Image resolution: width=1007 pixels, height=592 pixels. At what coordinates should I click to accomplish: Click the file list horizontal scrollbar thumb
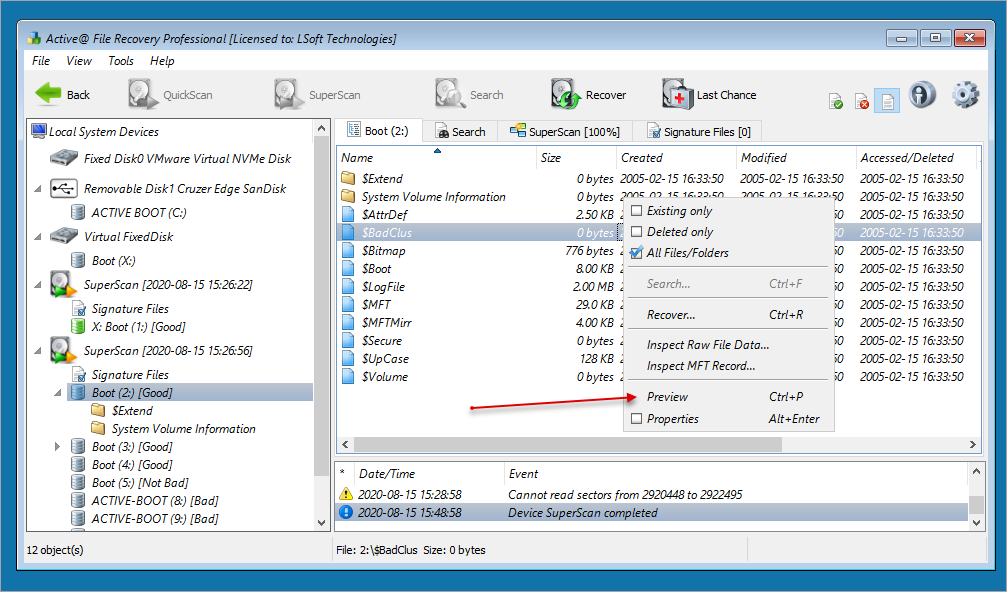pyautogui.click(x=568, y=444)
